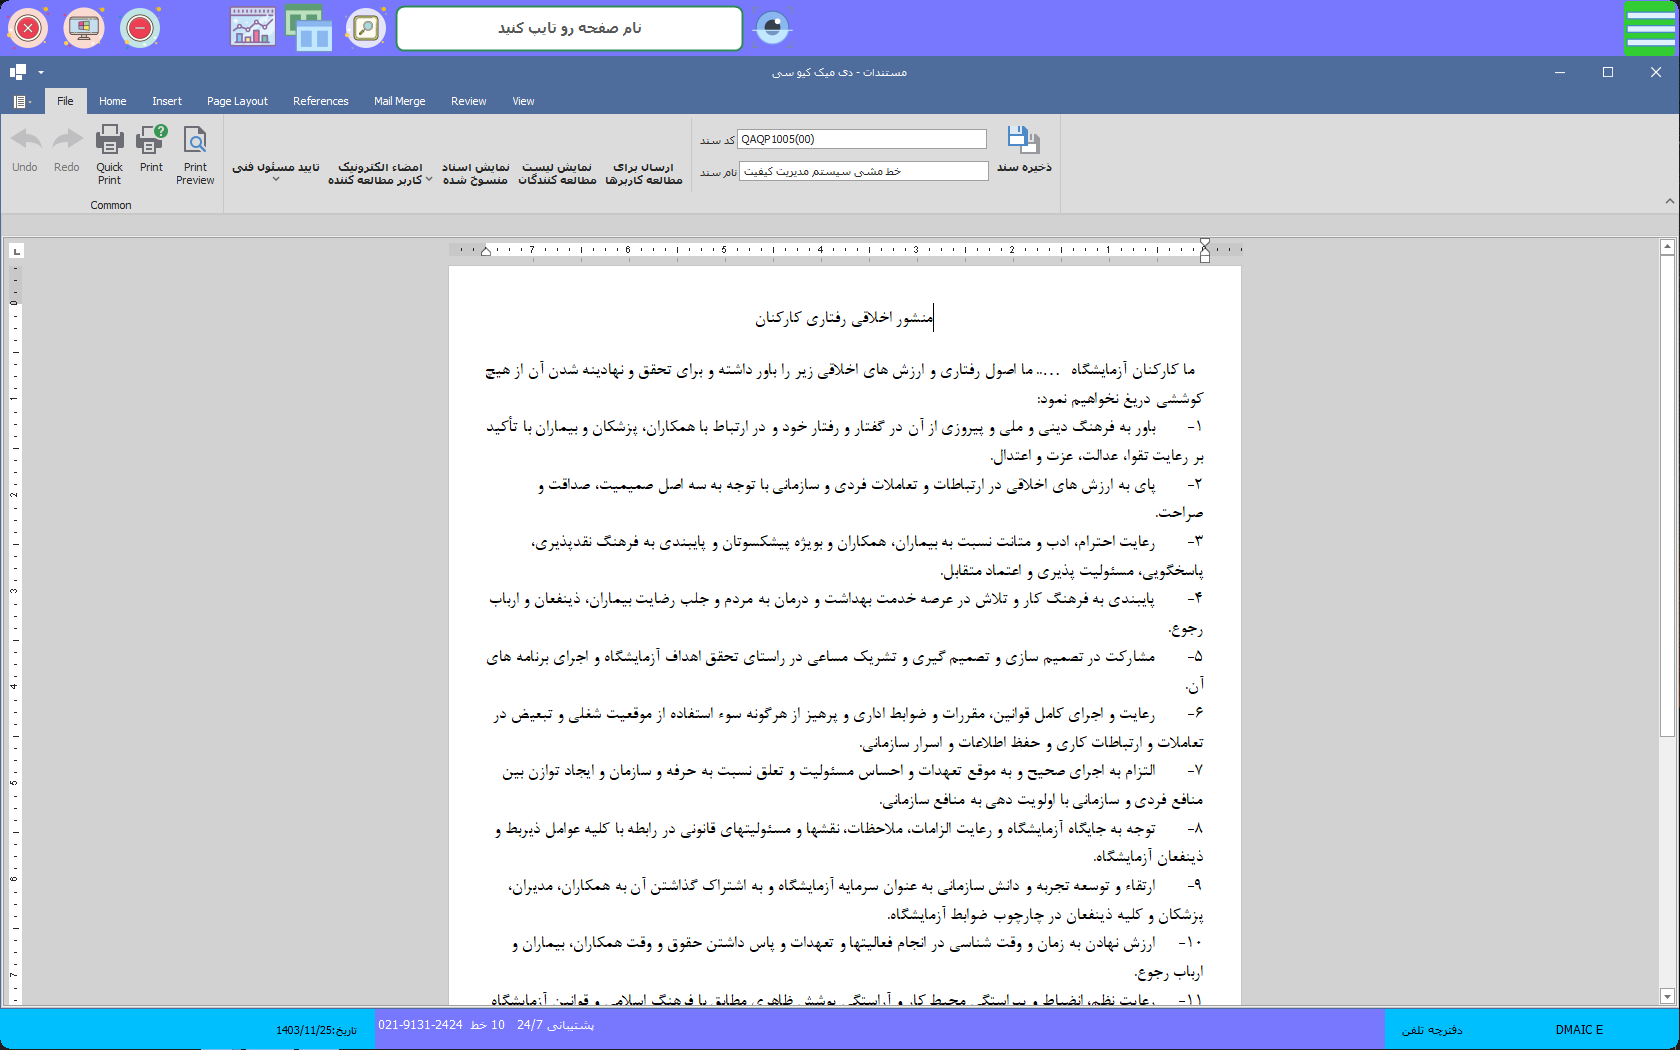Click the eye icon beside the page search box
The height and width of the screenshot is (1050, 1680).
772,28
